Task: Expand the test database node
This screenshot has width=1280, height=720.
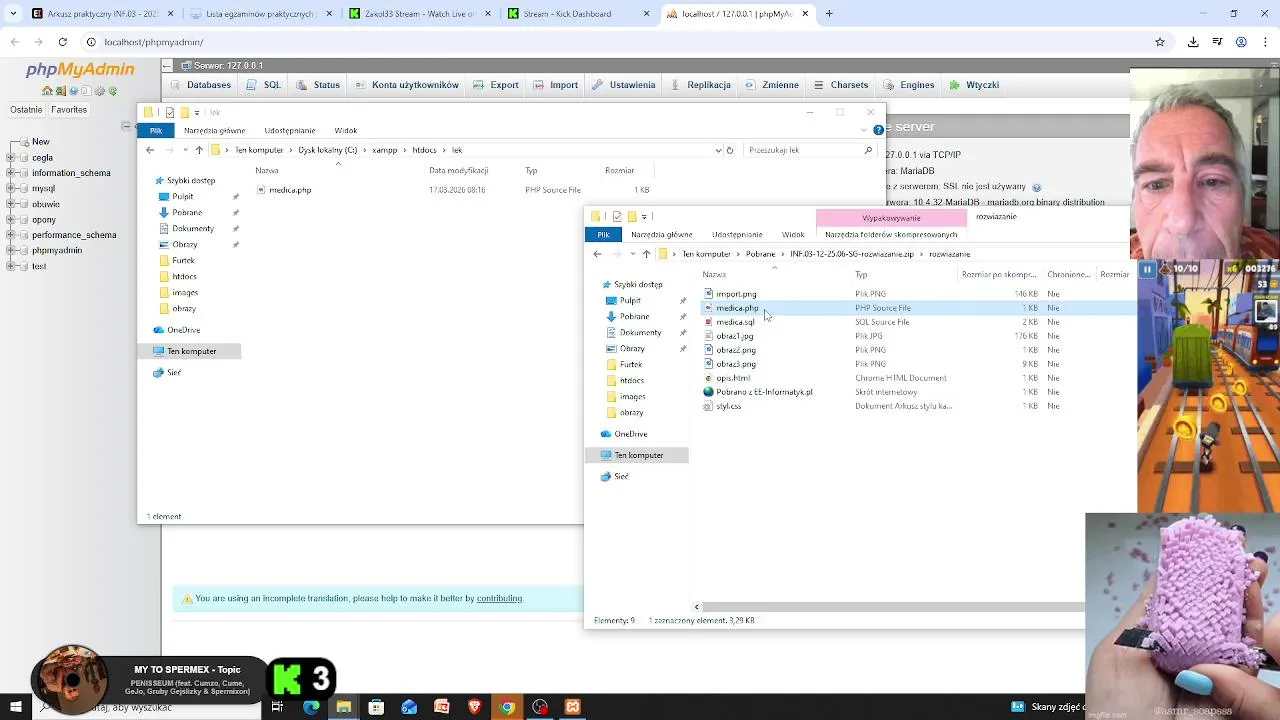Action: [11, 266]
